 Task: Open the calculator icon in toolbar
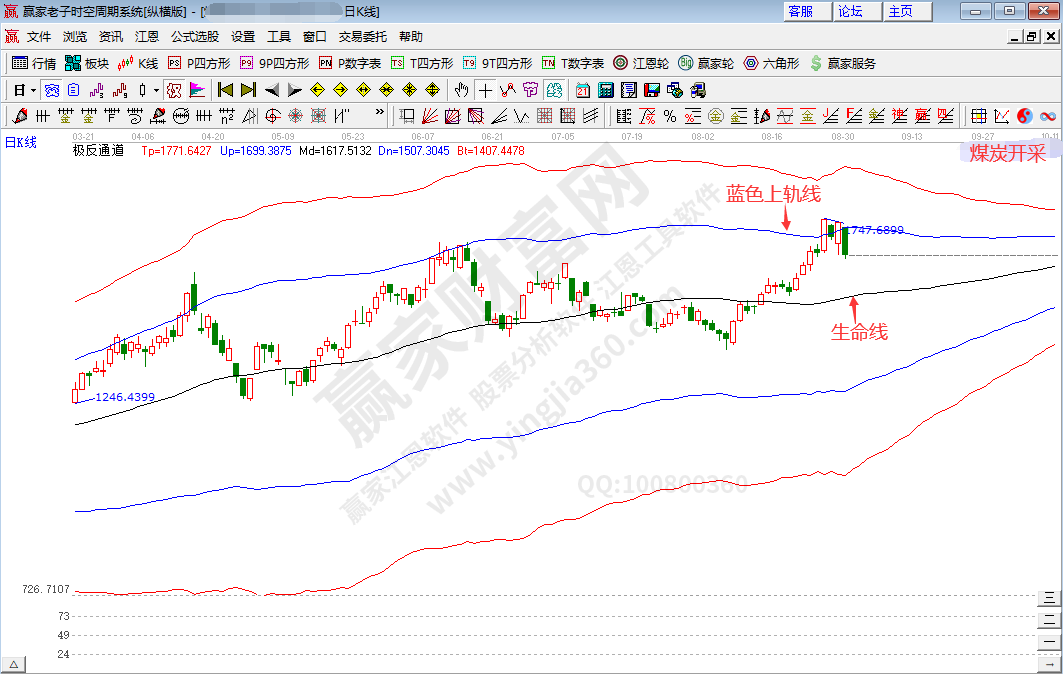coord(605,89)
